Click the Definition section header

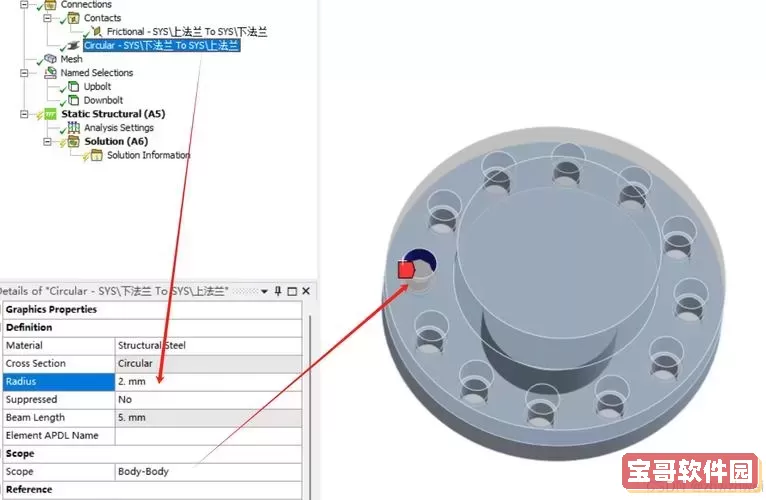tap(152, 327)
